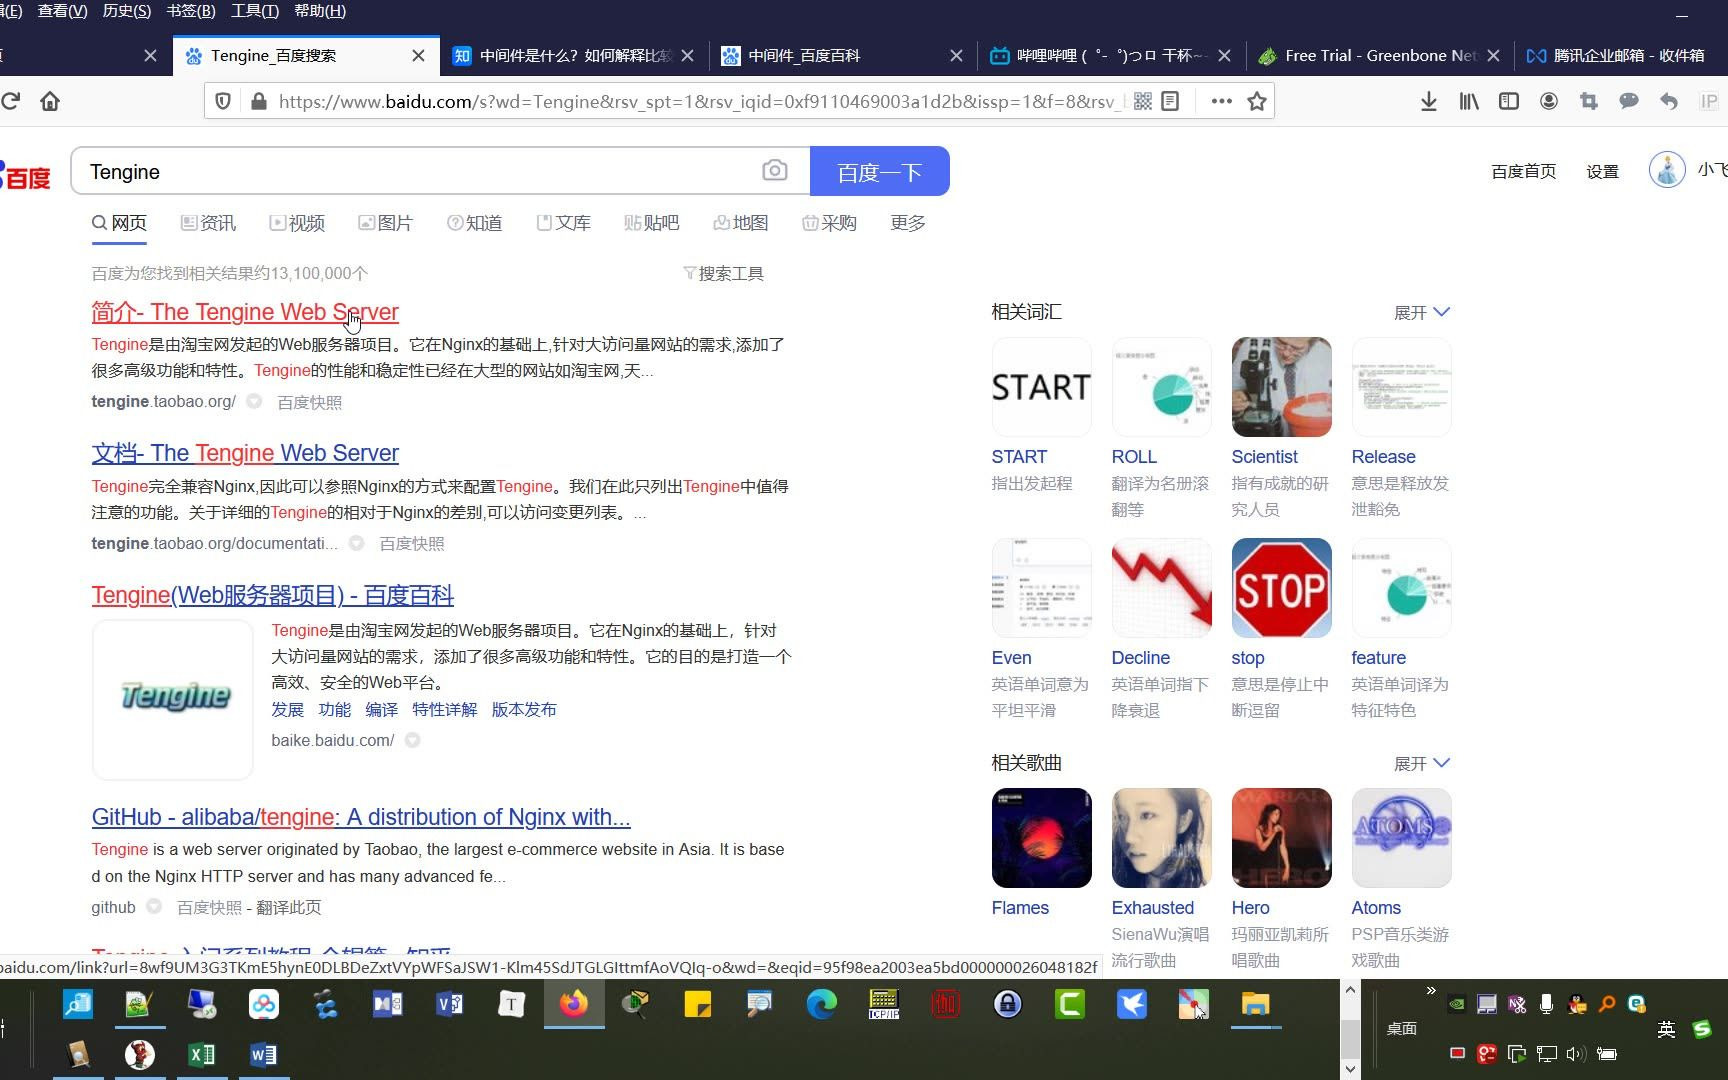Open 搜索工具 filter options
This screenshot has width=1728, height=1080.
click(x=723, y=273)
